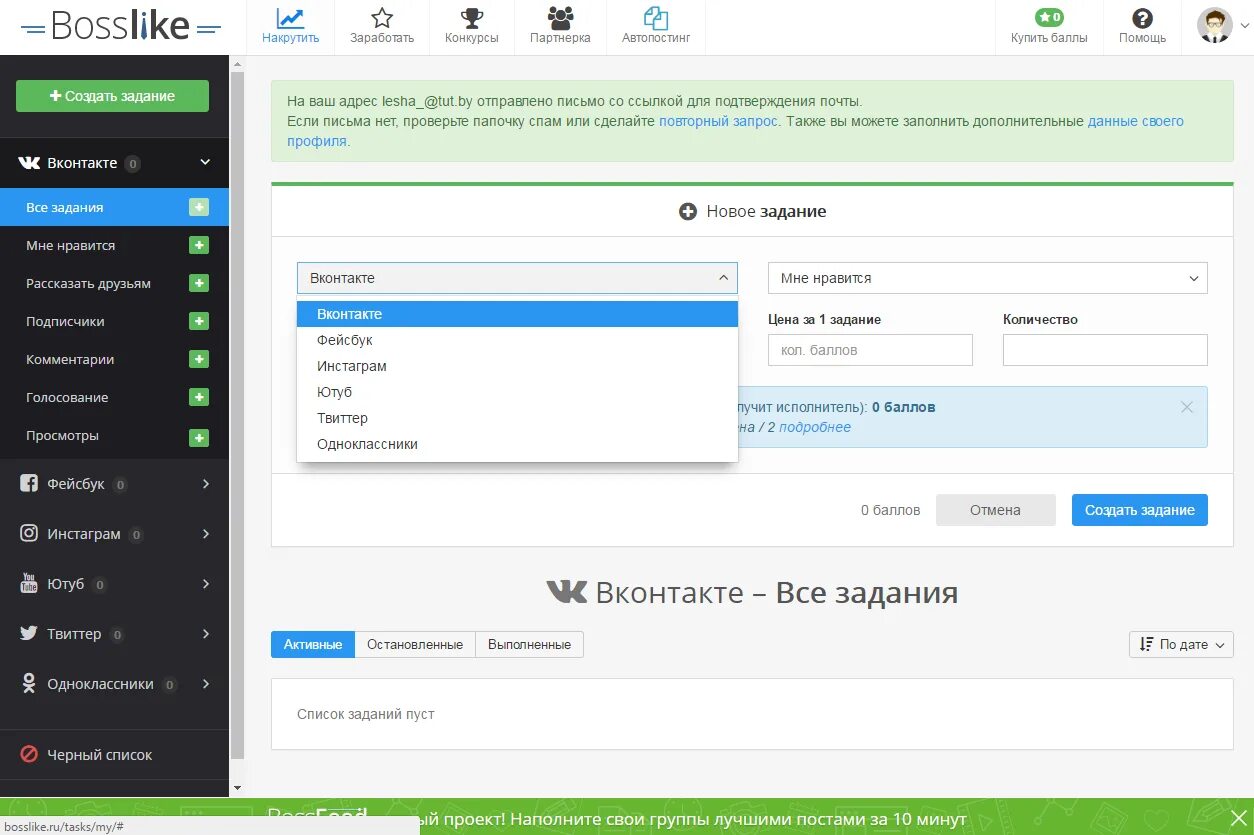The image size is (1254, 835).
Task: Click the Новое задание header
Action: (x=752, y=212)
